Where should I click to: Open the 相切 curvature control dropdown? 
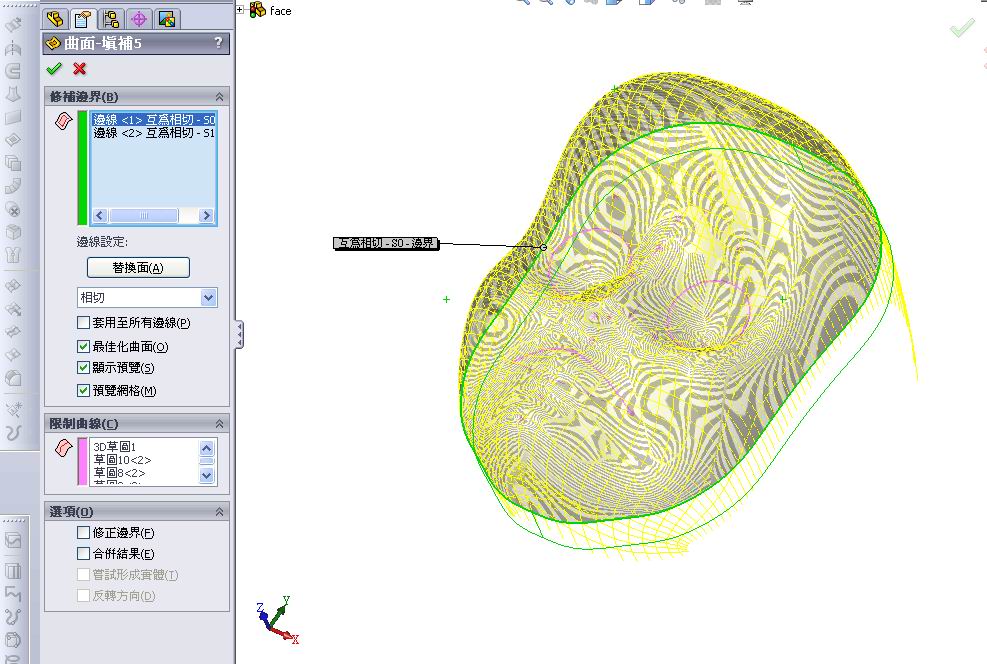(x=208, y=297)
